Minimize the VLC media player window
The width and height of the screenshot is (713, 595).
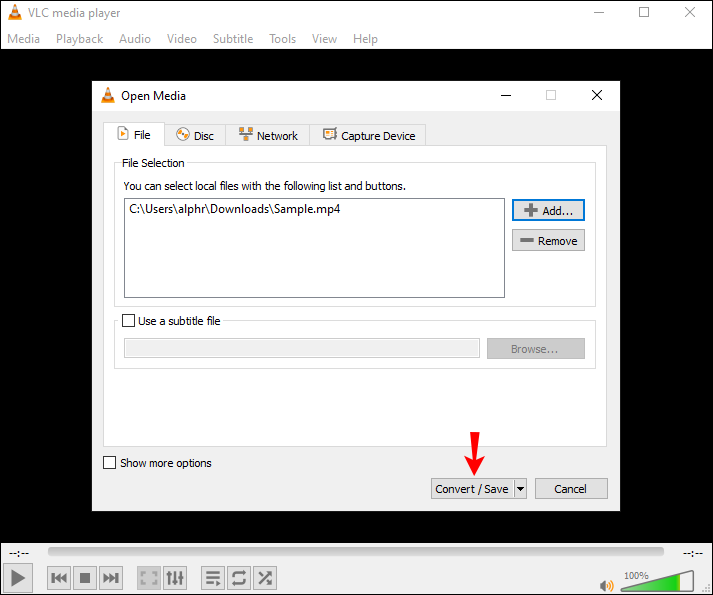point(599,12)
